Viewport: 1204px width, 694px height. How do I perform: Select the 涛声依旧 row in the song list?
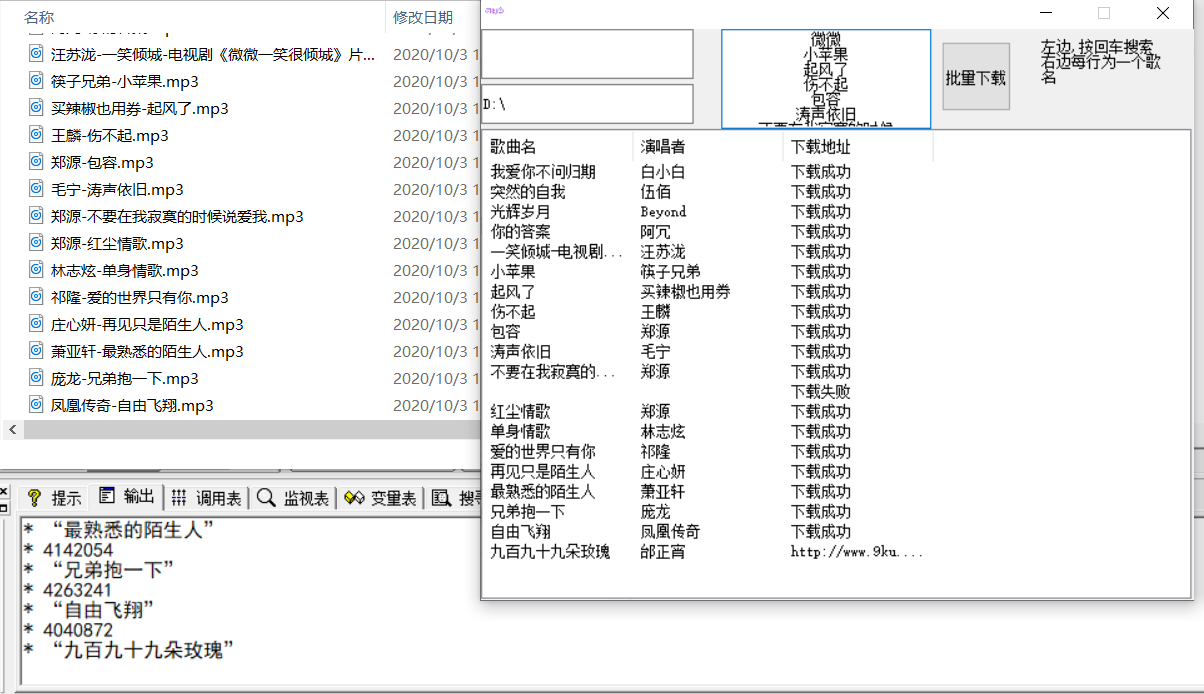pos(520,352)
